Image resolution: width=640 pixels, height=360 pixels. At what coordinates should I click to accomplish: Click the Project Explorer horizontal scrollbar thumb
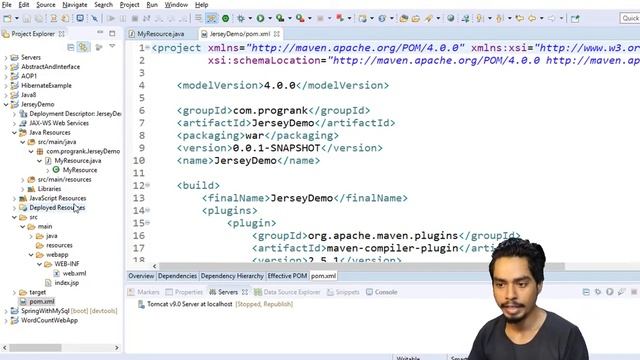click(36, 348)
